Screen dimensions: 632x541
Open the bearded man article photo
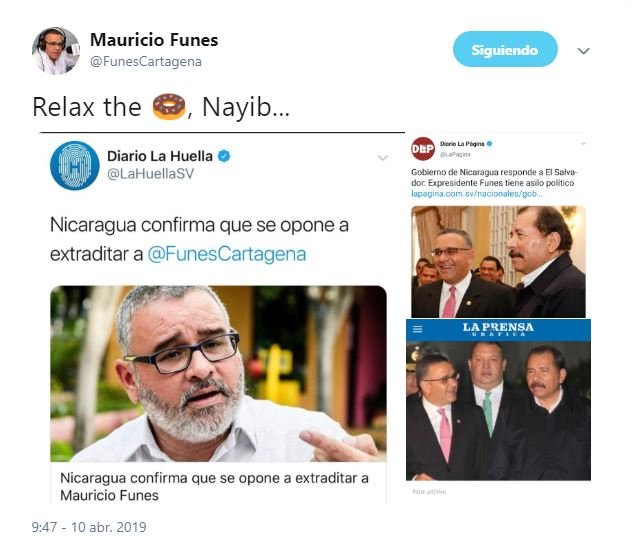click(218, 374)
